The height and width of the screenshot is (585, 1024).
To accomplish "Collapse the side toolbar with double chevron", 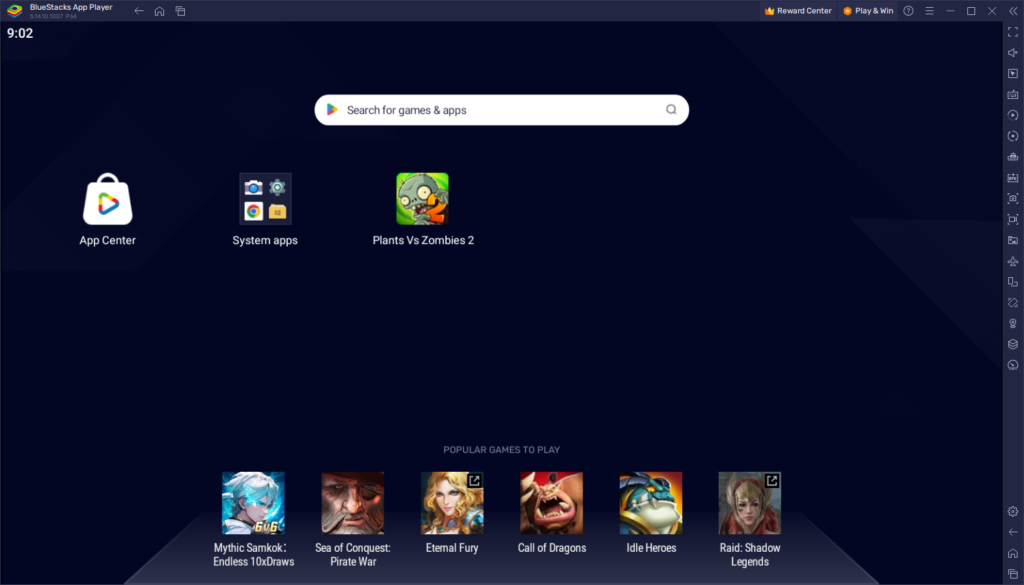I will (x=1013, y=11).
